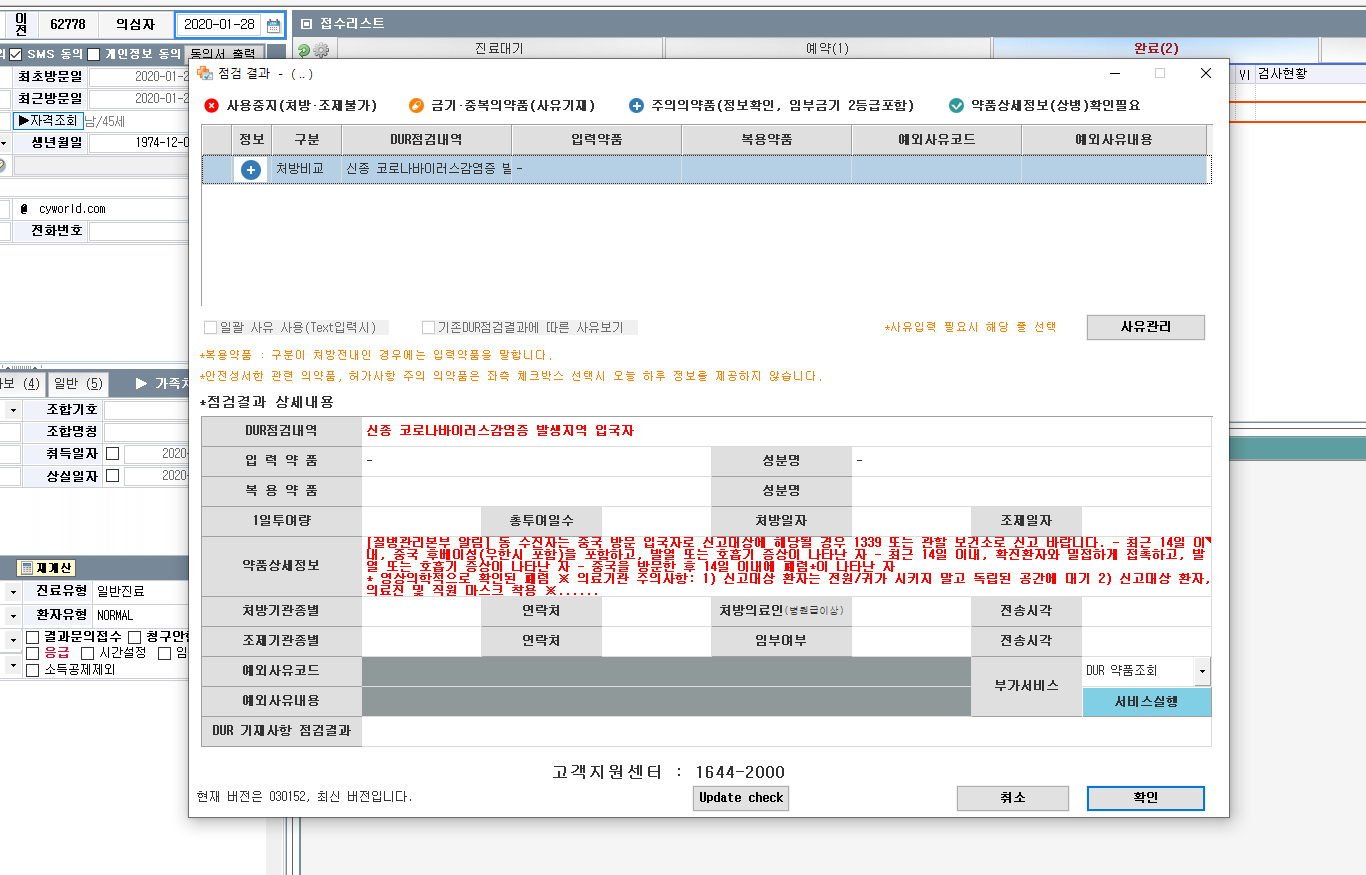Image resolution: width=1366 pixels, height=875 pixels.
Task: Click the green 약품상세정보 checkmark icon
Action: coord(957,106)
